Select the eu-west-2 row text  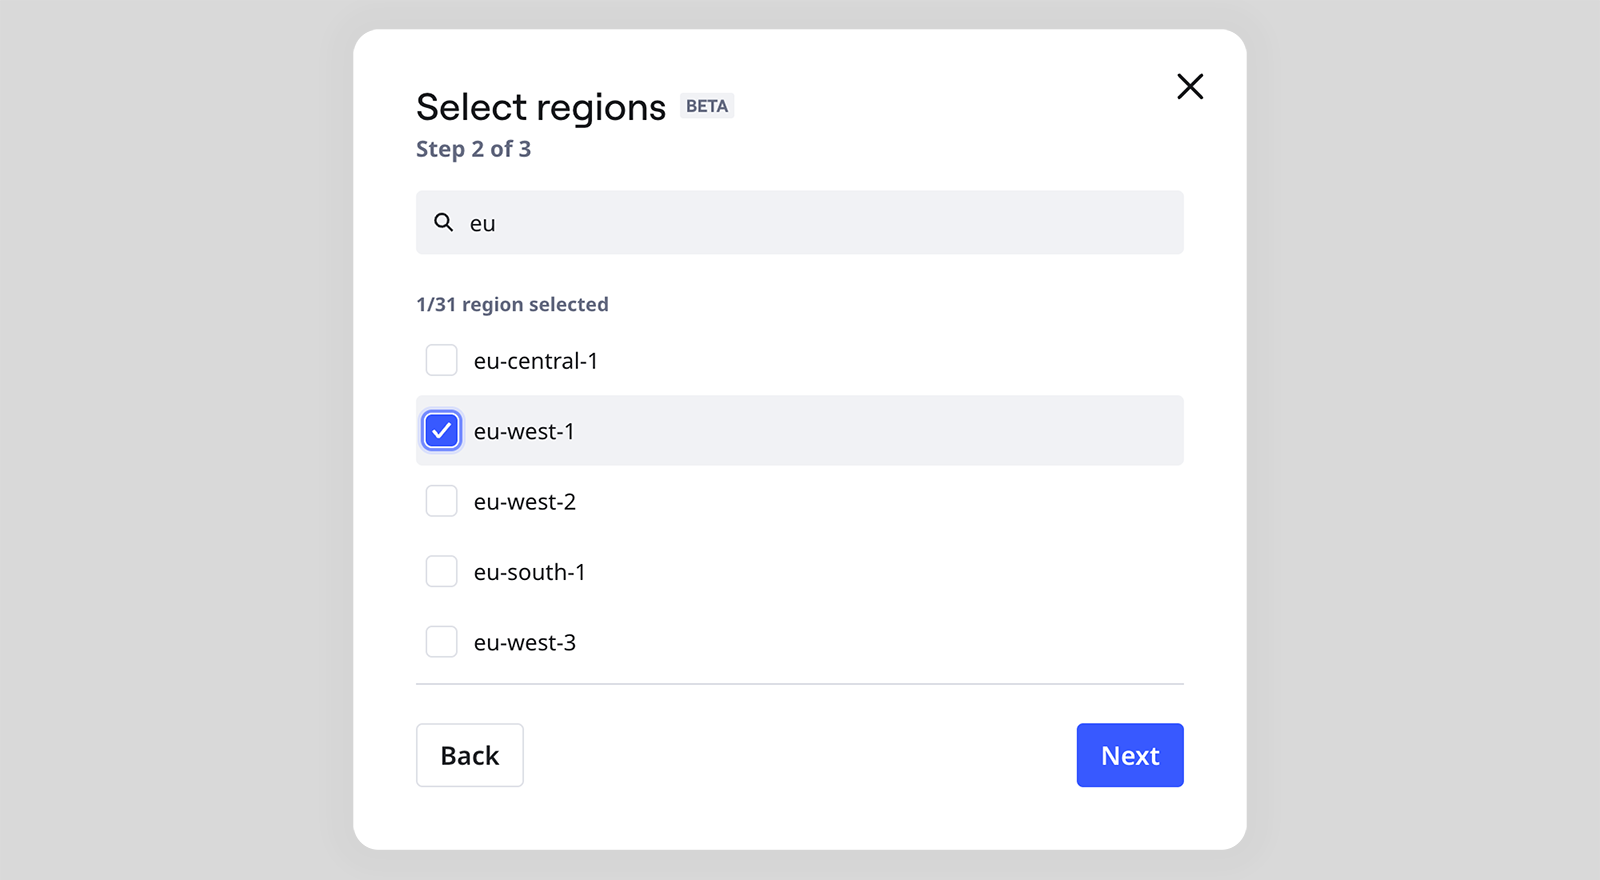pyautogui.click(x=524, y=501)
